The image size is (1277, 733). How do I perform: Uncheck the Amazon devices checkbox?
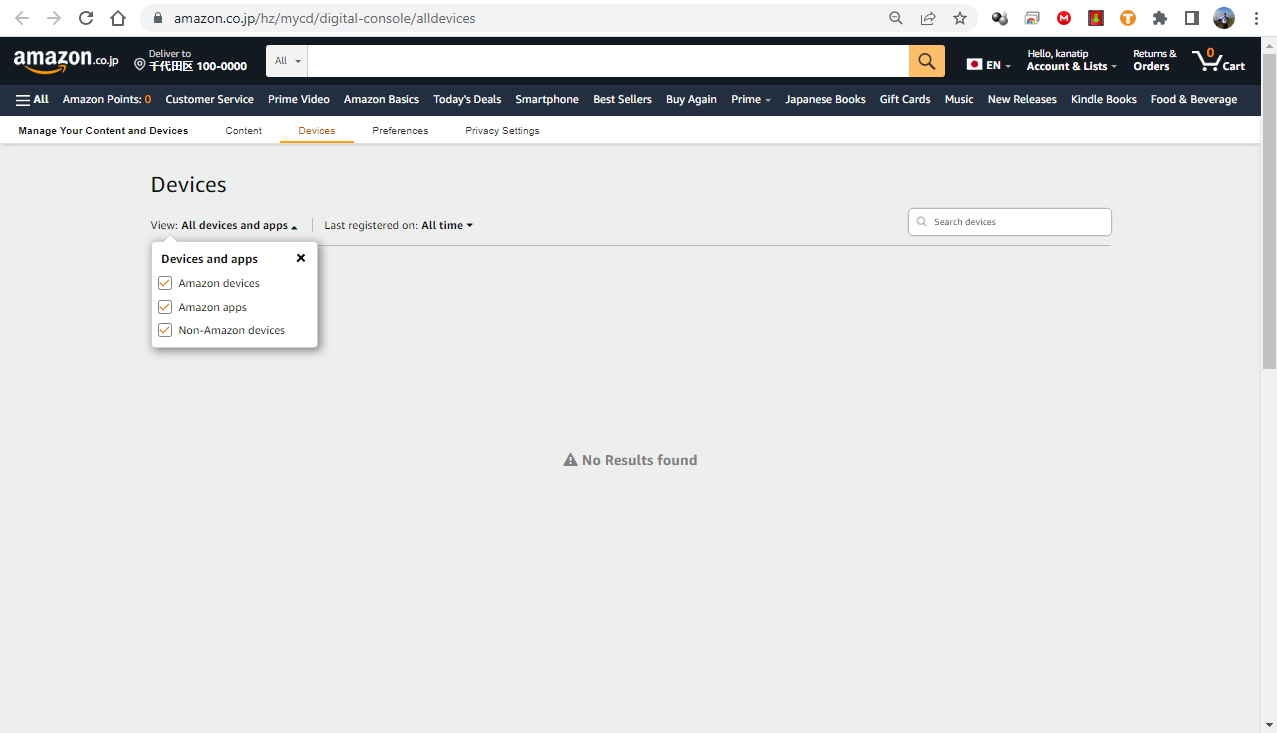pyautogui.click(x=165, y=283)
